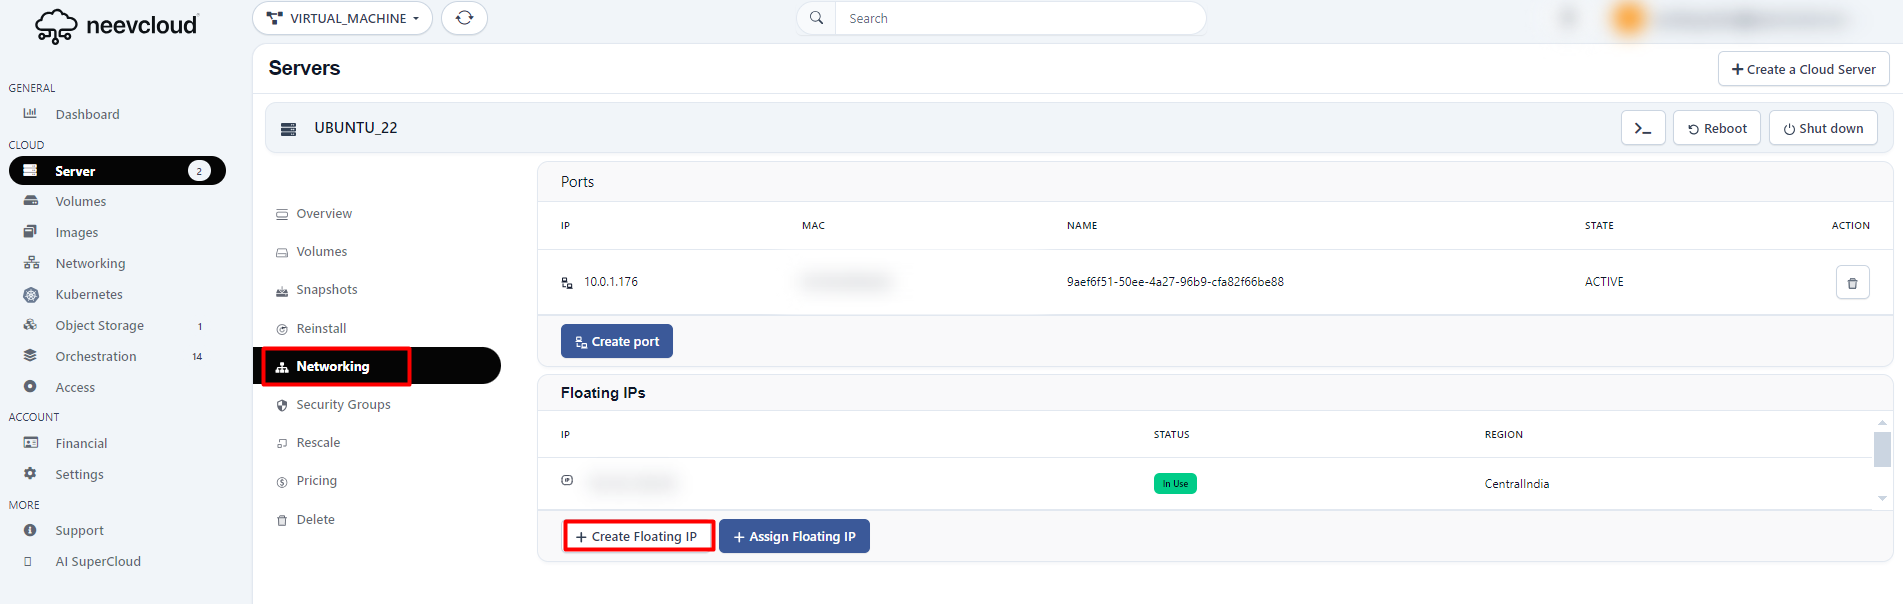Click the neevcloud logo
Image resolution: width=1903 pixels, height=604 pixels.
coord(117,25)
